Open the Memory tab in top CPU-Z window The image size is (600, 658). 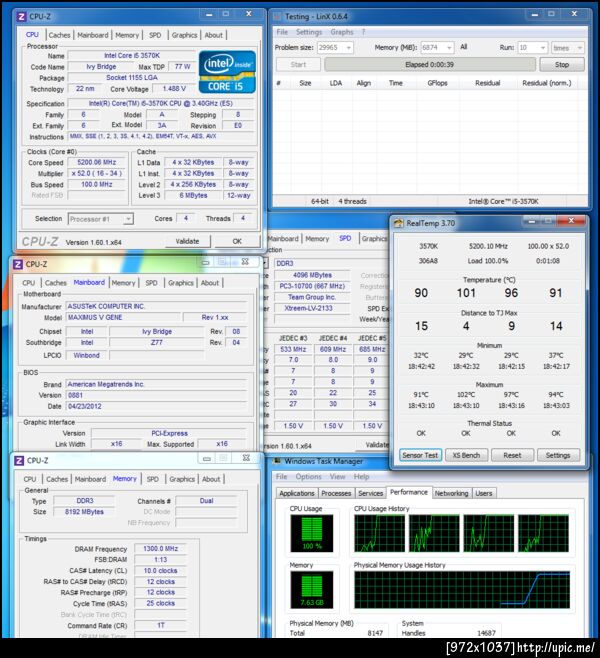[127, 35]
